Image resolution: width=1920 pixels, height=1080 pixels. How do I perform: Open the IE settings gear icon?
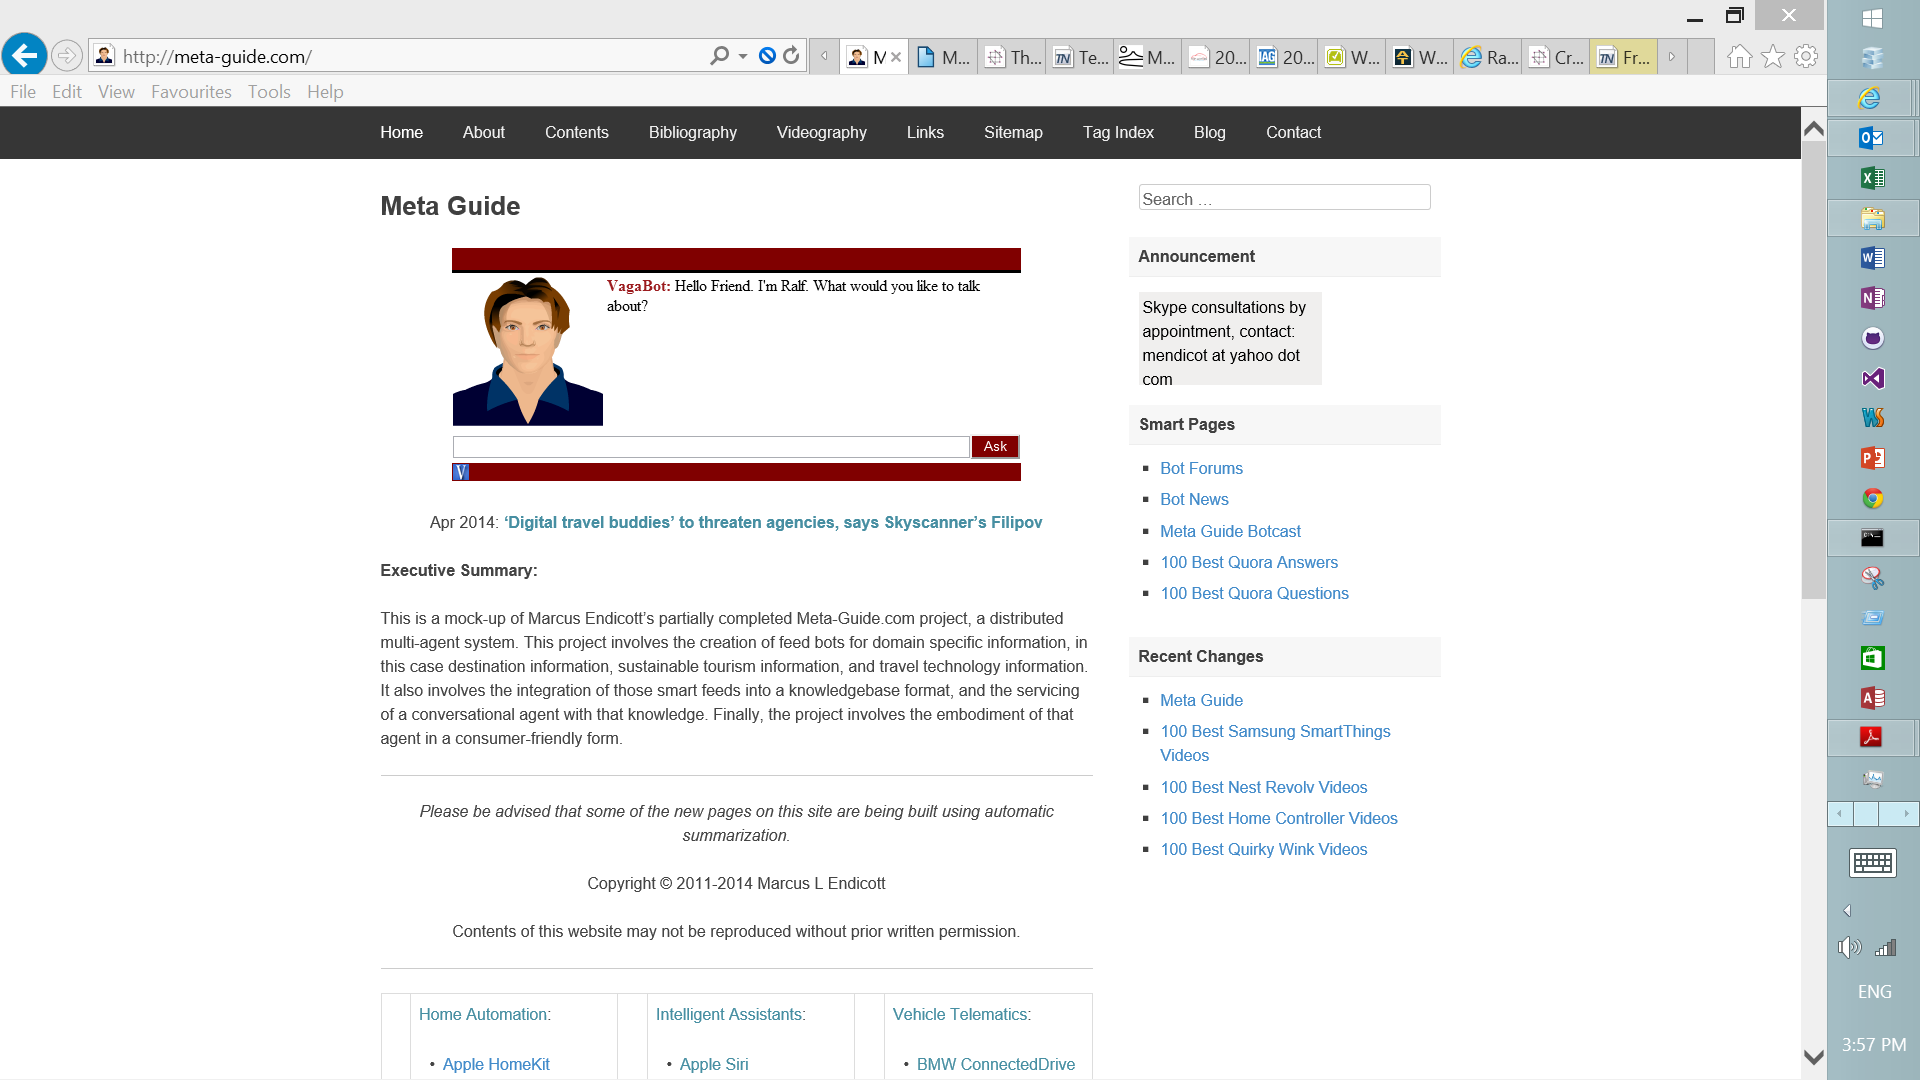pyautogui.click(x=1806, y=57)
